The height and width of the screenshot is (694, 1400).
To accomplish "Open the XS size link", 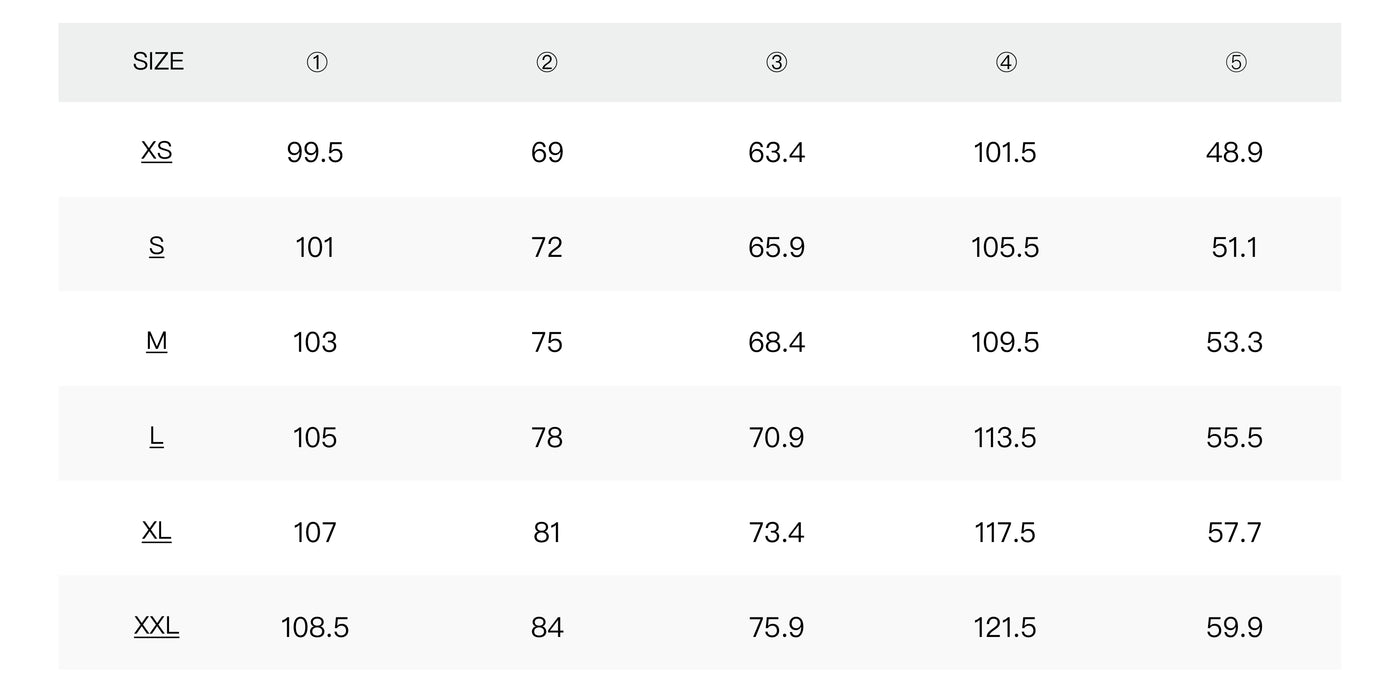I will tap(157, 152).
